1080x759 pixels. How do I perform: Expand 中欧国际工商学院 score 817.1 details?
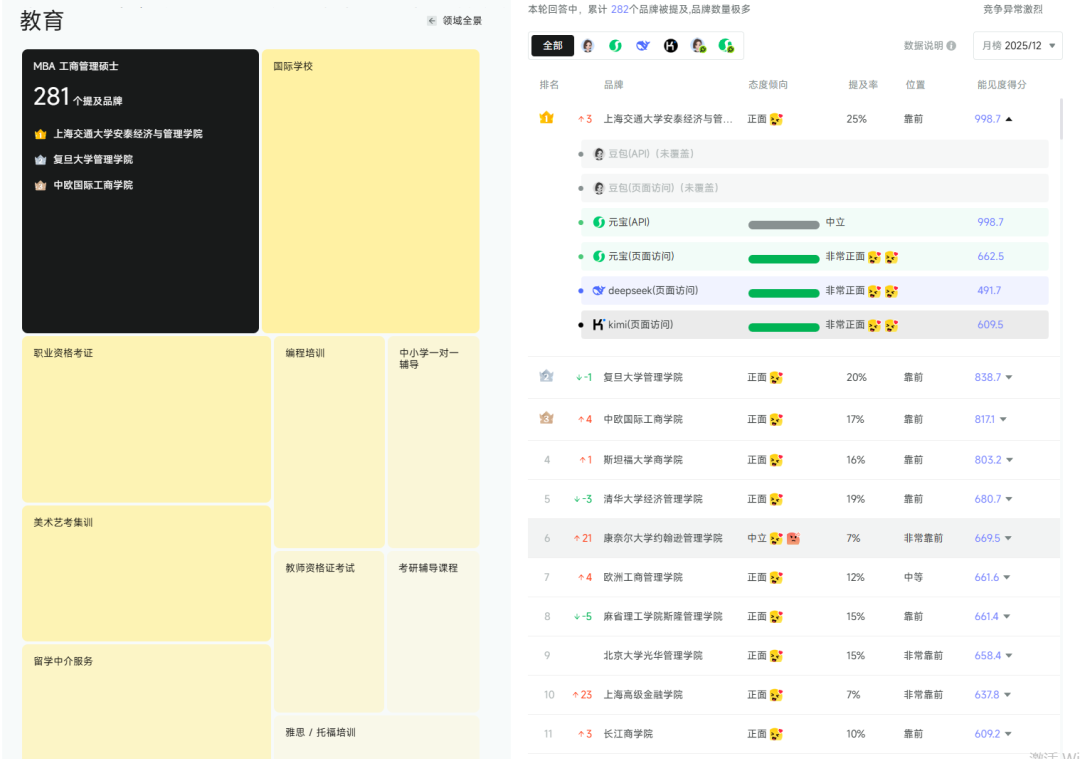click(1003, 420)
